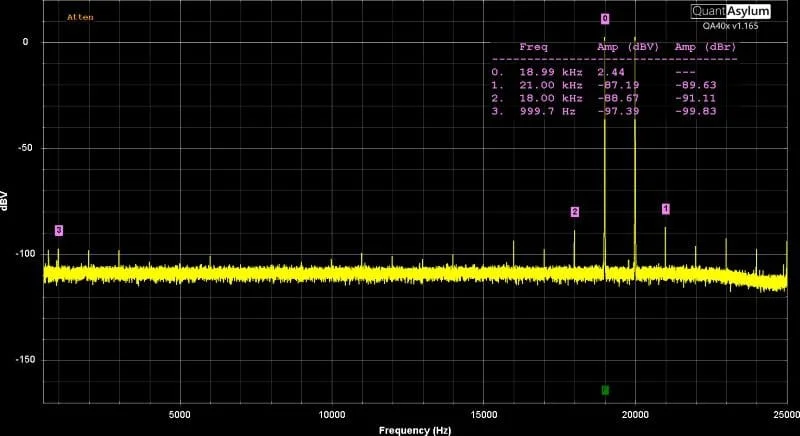Viewport: 800px width, 436px height.
Task: Click the -99.83 dBr value
Action: coord(695,111)
